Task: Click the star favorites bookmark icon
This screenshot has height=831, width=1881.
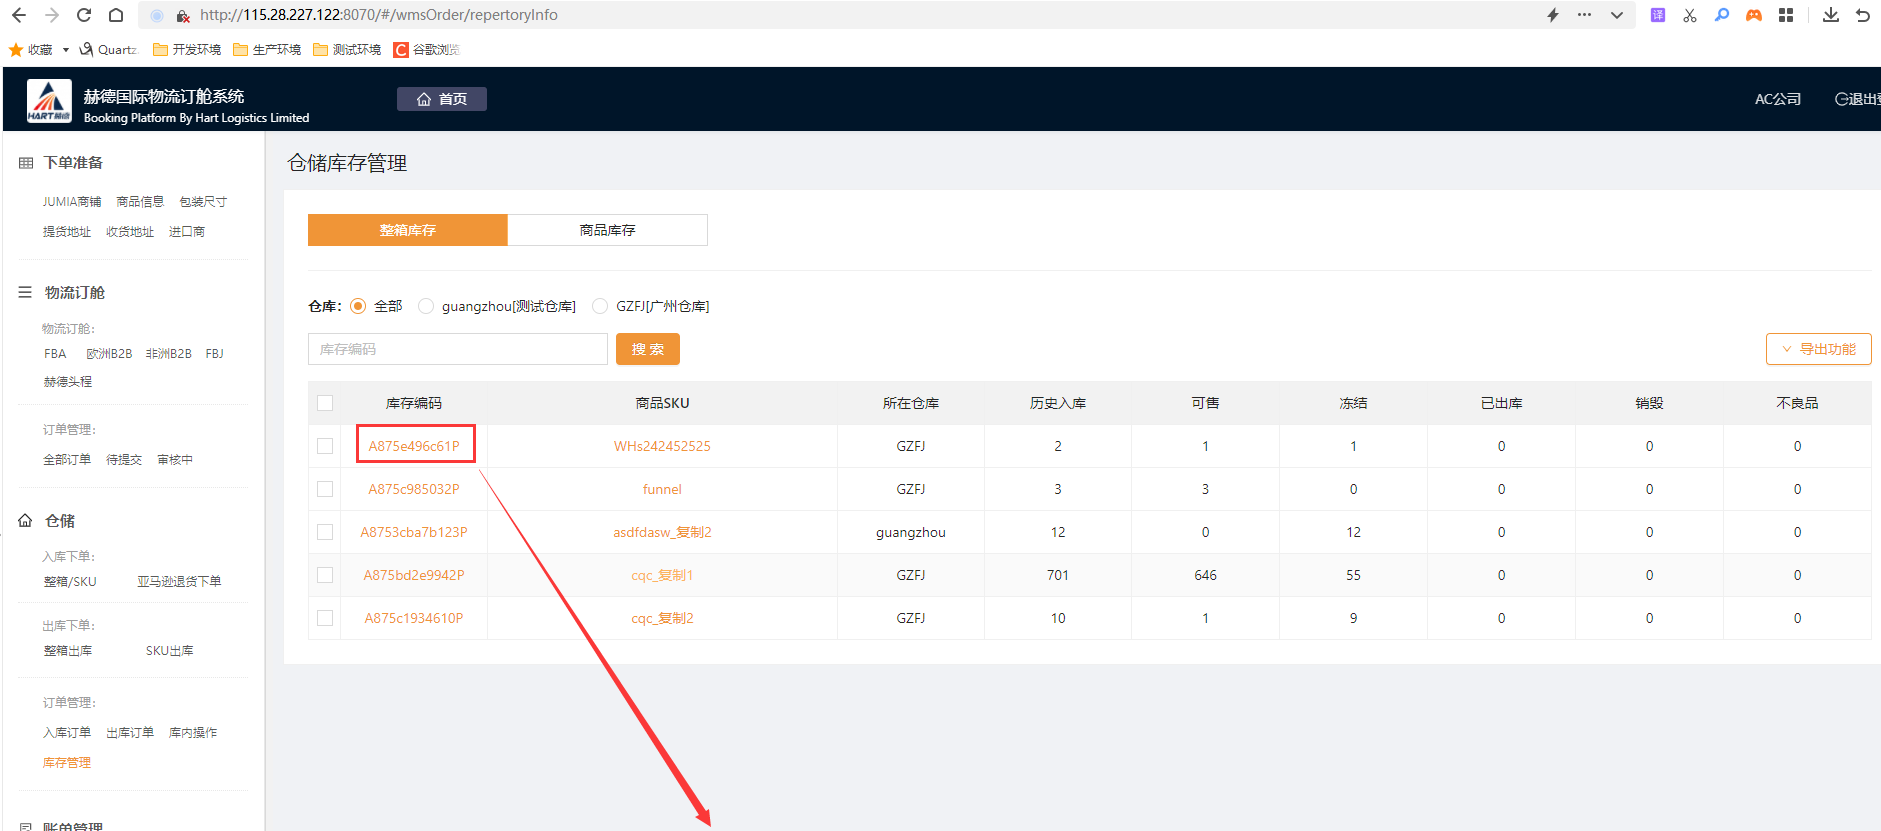Action: pyautogui.click(x=16, y=49)
